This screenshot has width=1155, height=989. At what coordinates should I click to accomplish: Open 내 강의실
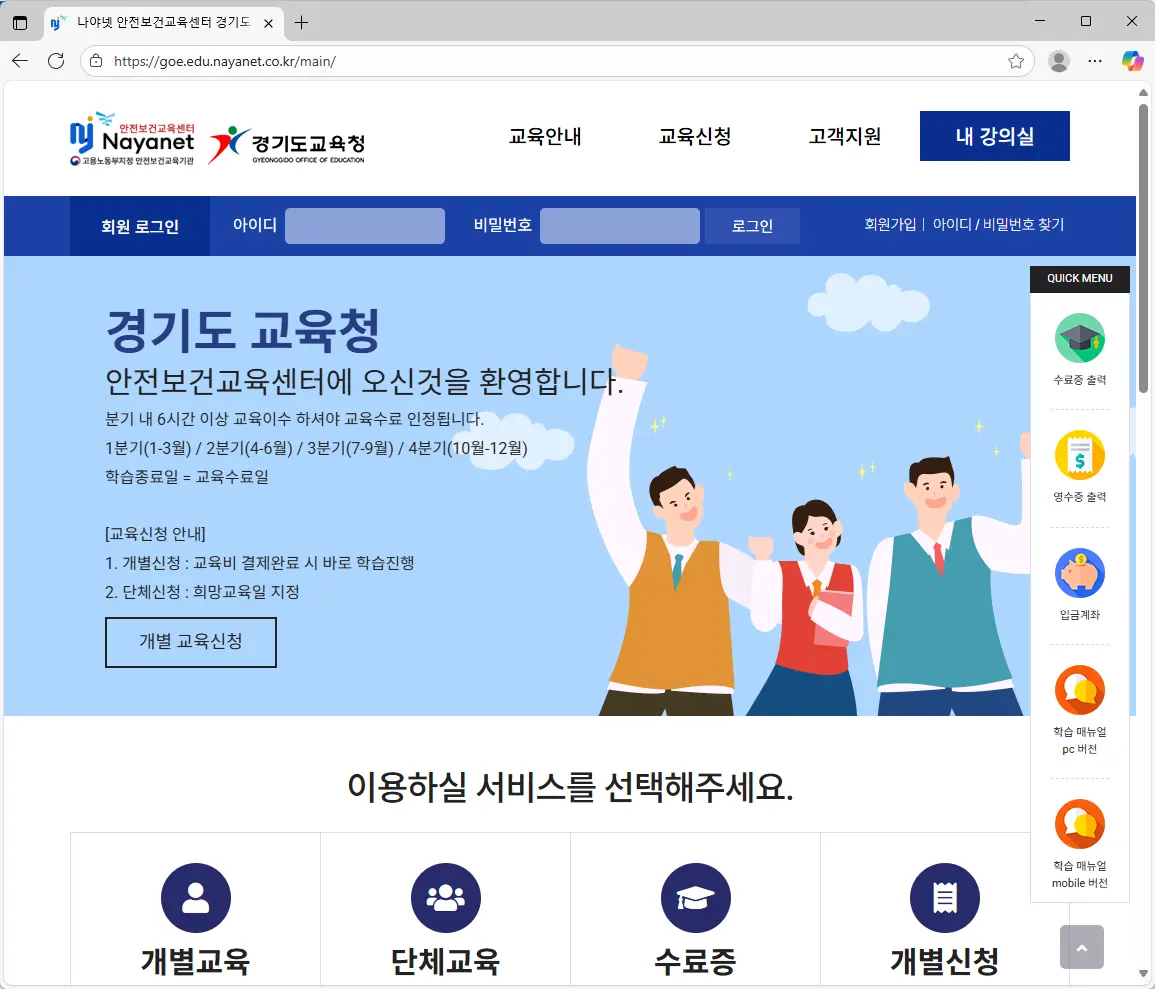(994, 136)
